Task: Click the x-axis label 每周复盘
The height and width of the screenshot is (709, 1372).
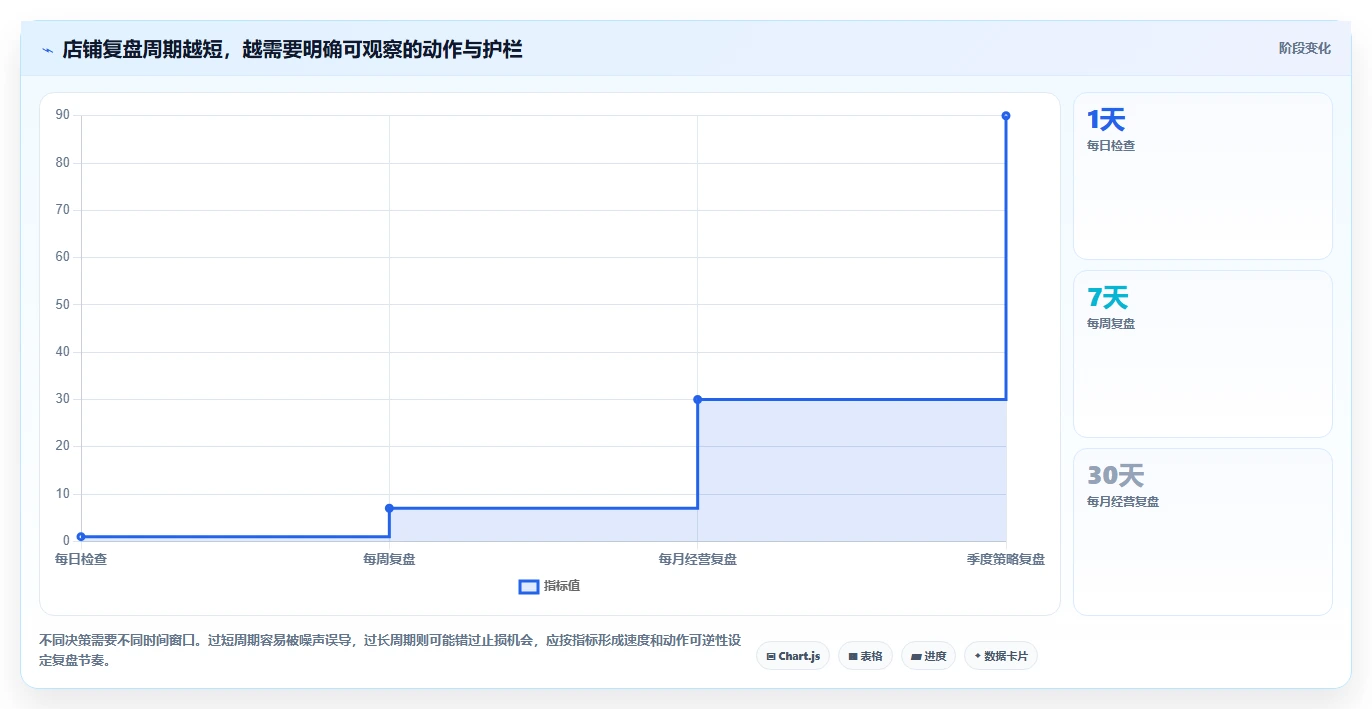Action: click(x=389, y=559)
